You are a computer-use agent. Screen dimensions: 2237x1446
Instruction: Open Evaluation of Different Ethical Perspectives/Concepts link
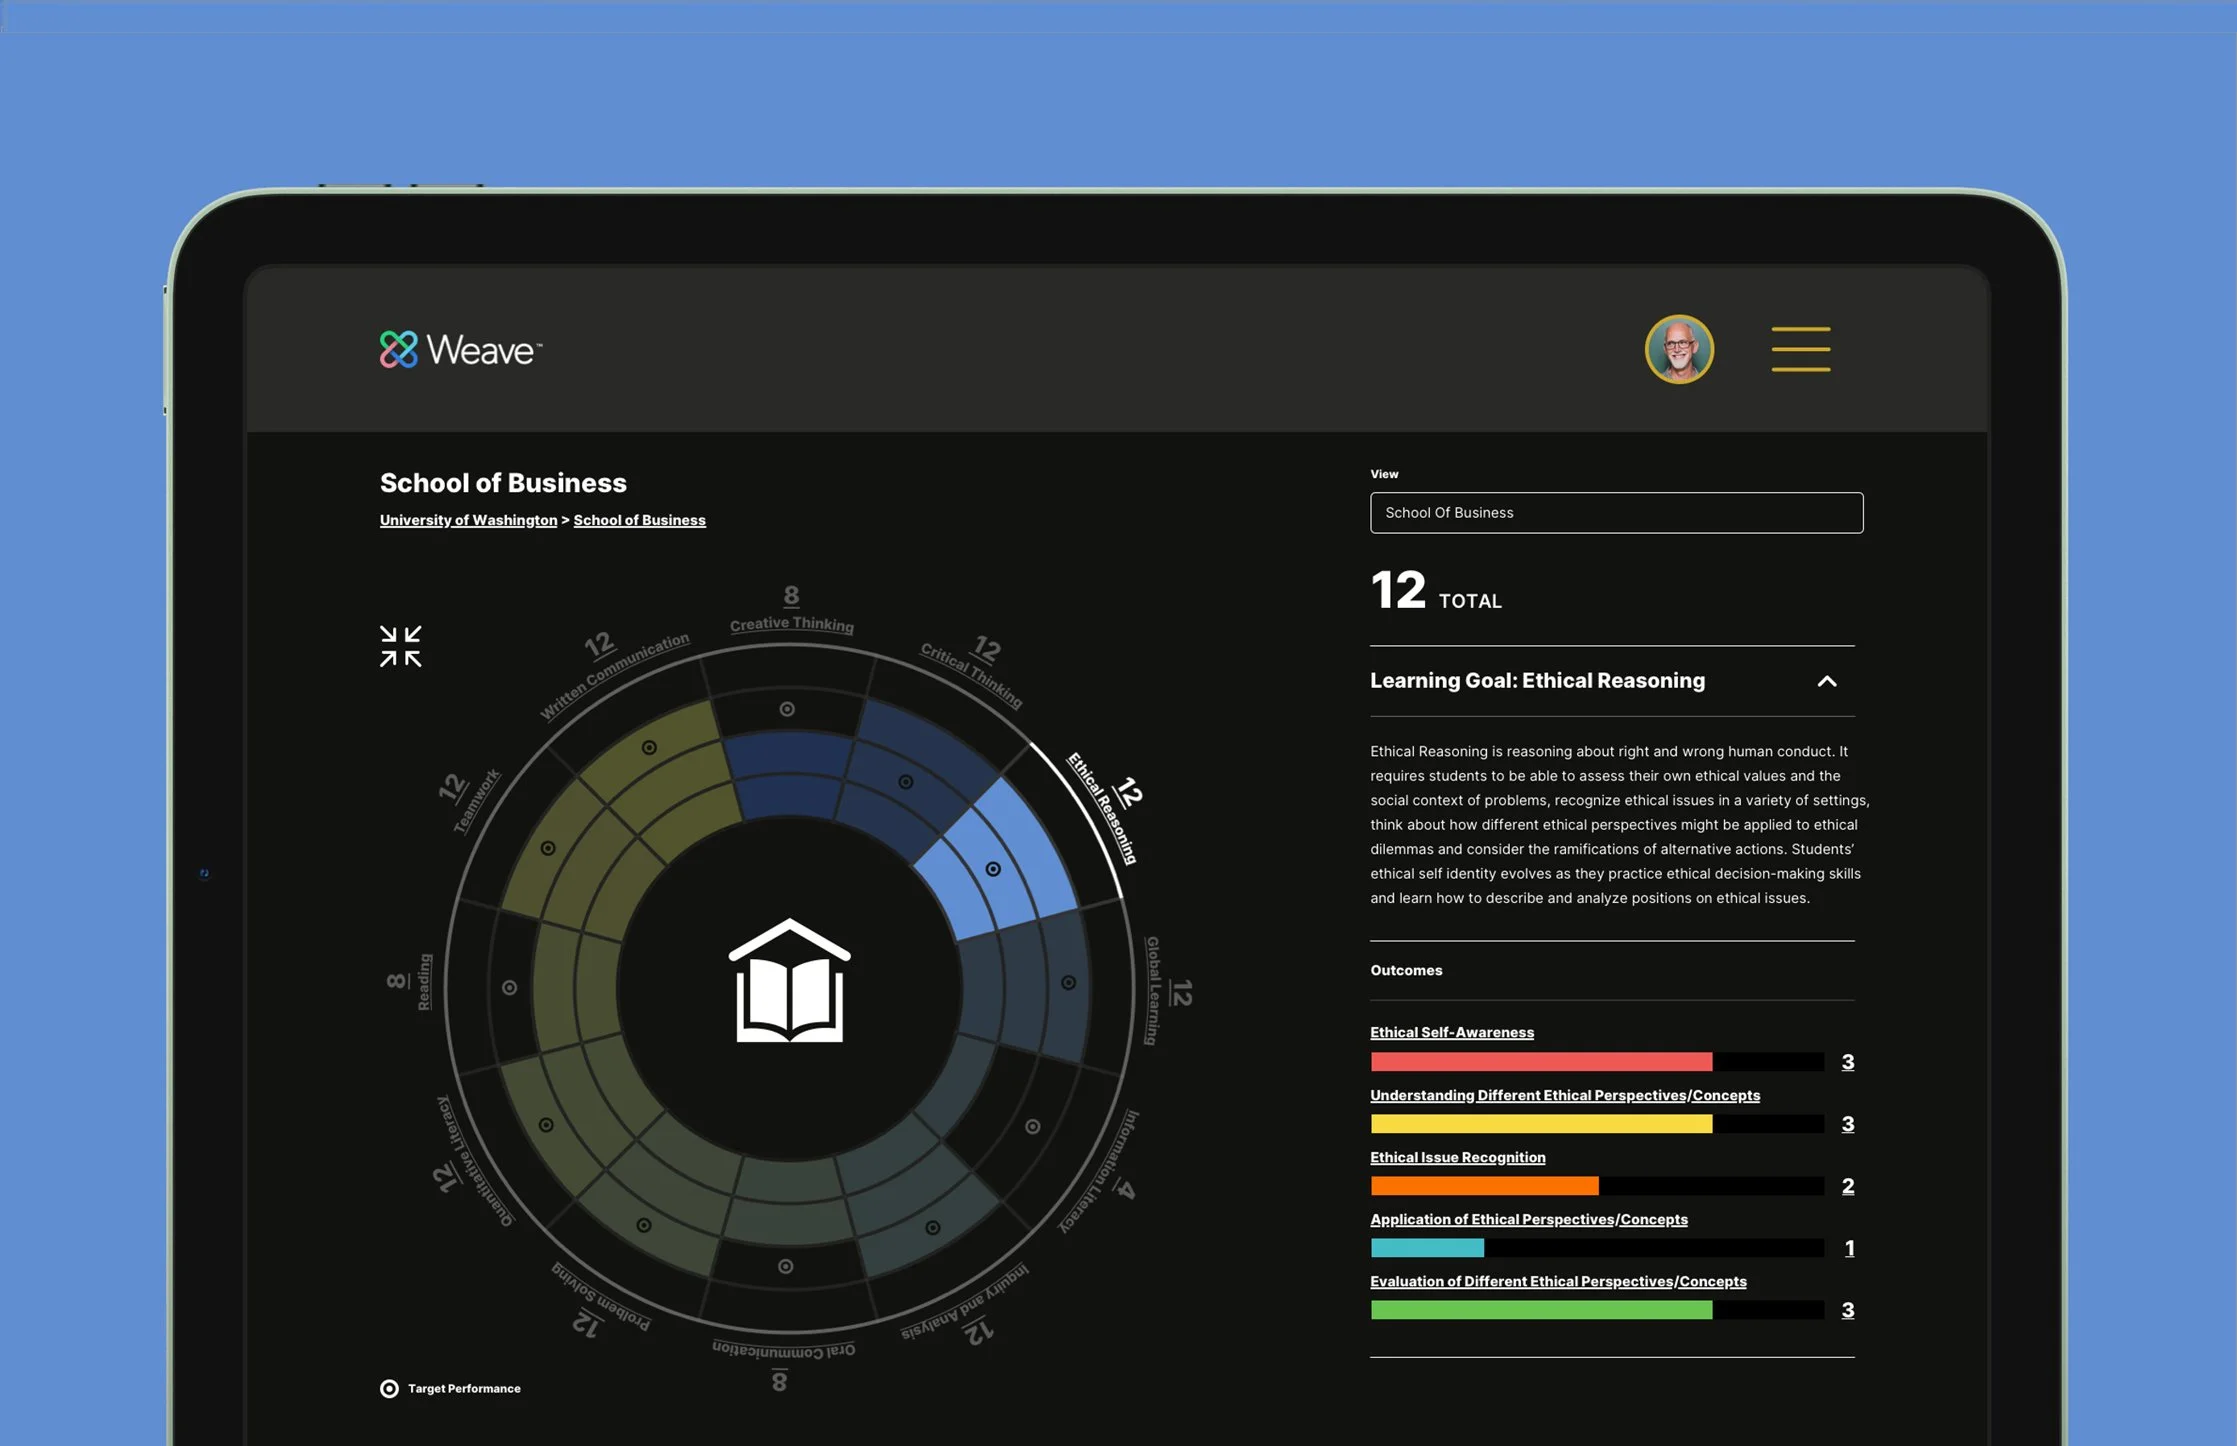[1558, 1281]
